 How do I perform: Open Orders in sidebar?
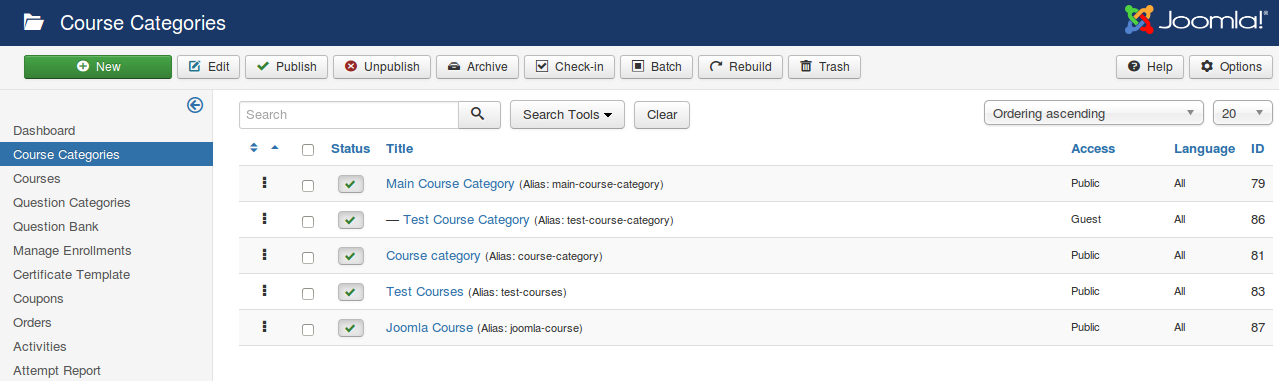pos(32,323)
